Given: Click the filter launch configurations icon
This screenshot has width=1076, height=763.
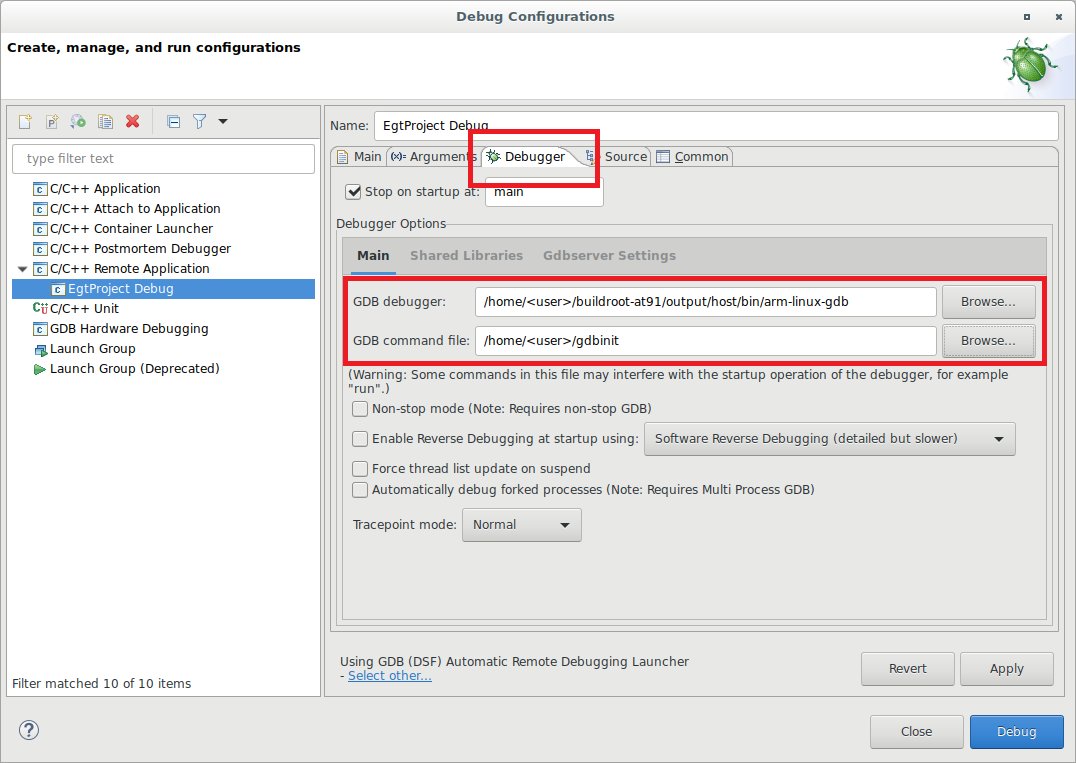Looking at the screenshot, I should (198, 121).
